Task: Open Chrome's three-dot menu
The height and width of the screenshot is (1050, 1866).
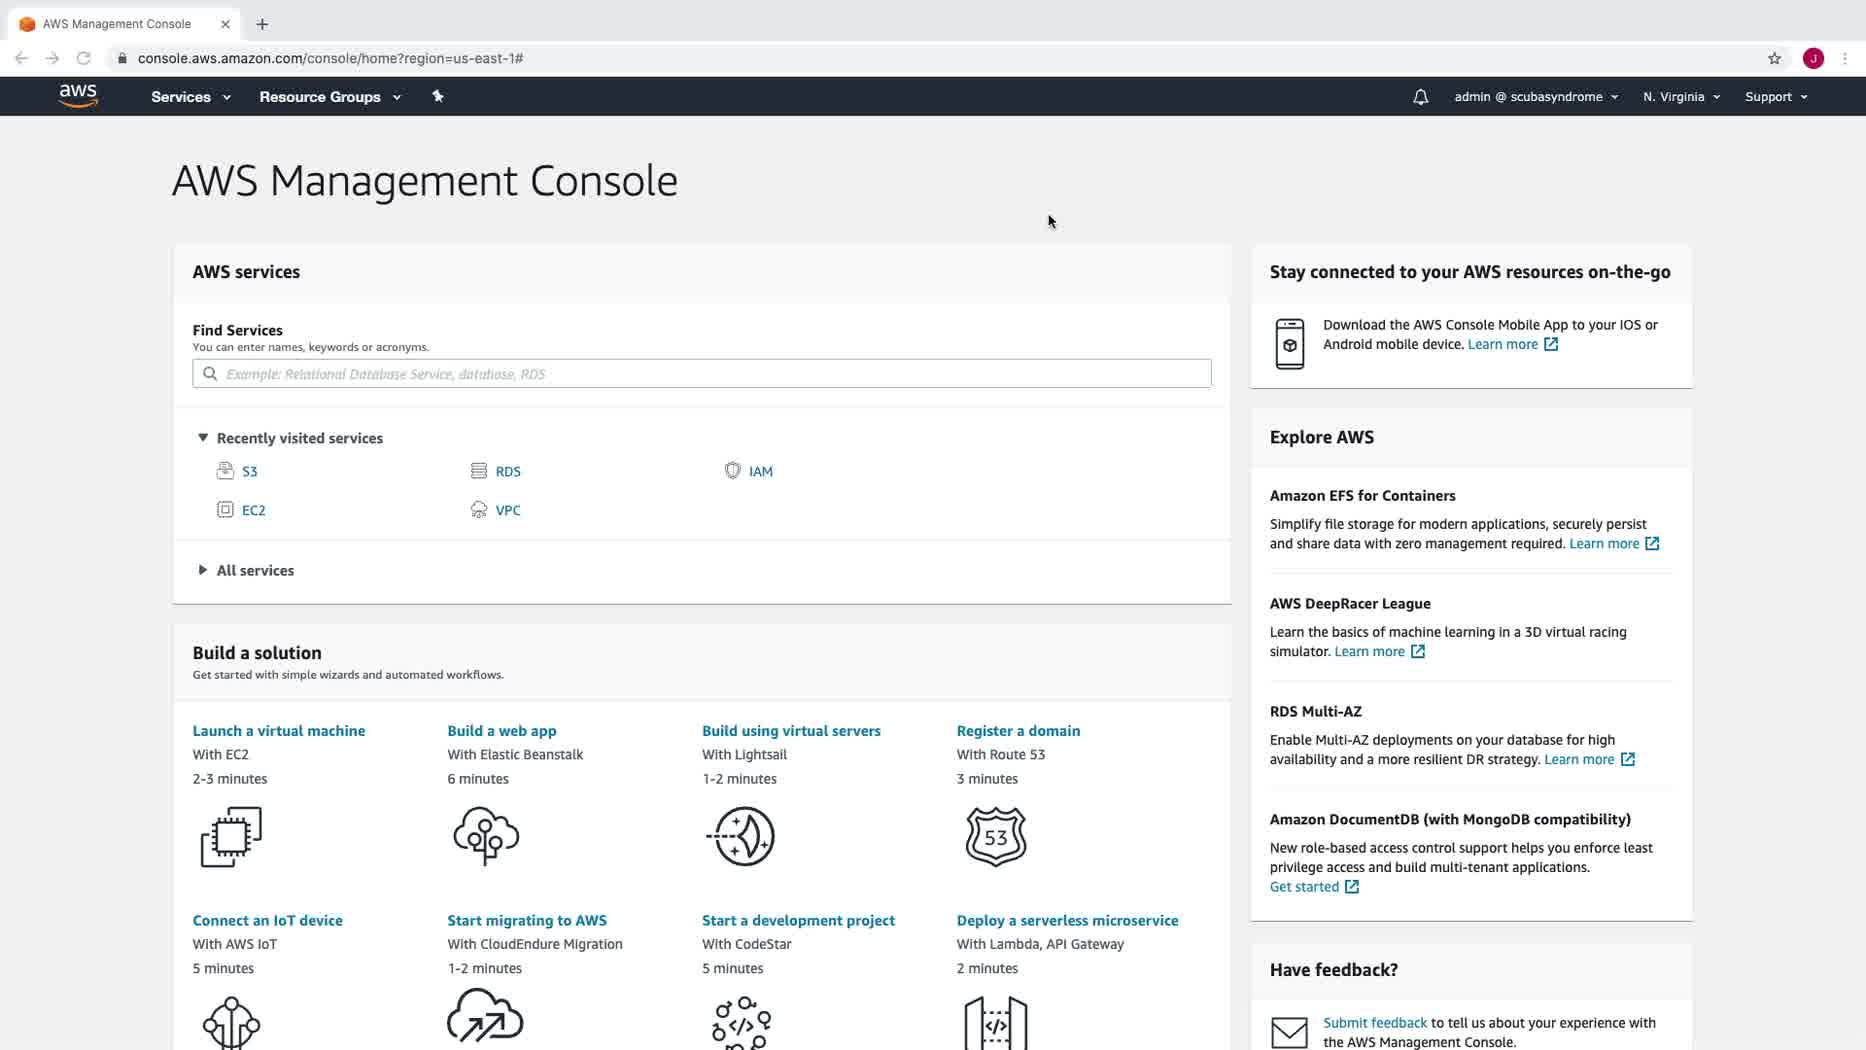Action: [x=1845, y=58]
